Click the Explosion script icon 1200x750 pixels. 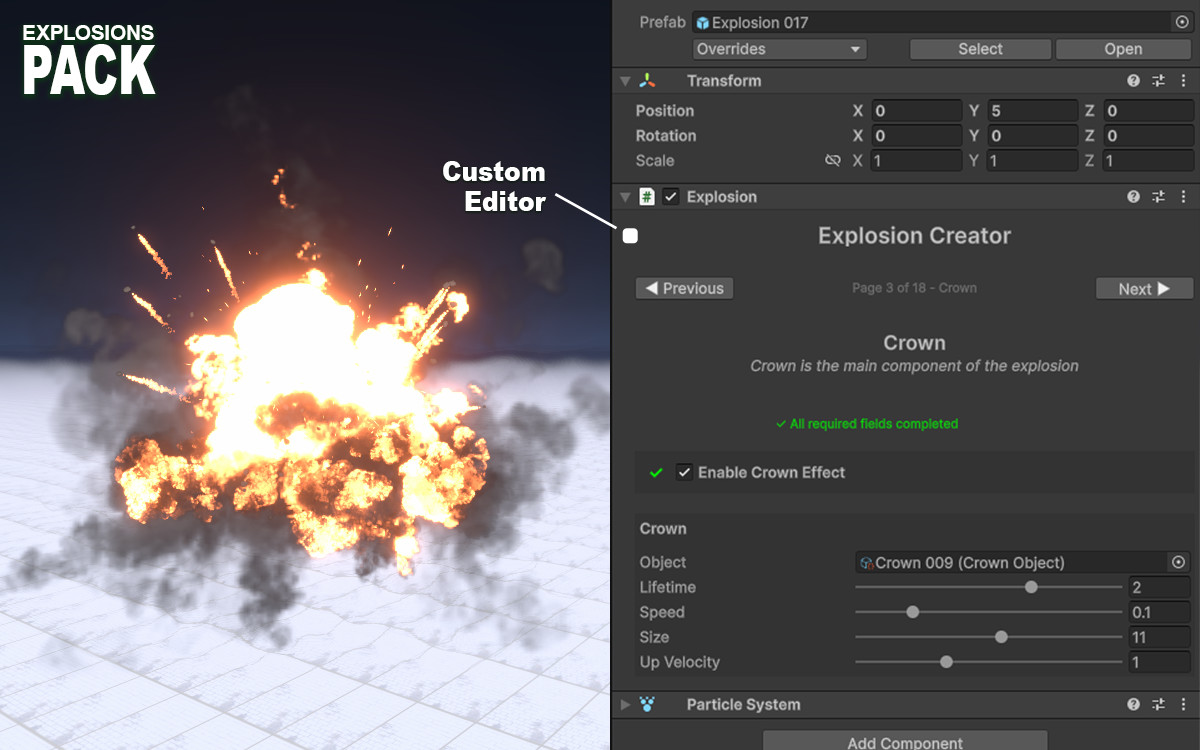pyautogui.click(x=645, y=196)
